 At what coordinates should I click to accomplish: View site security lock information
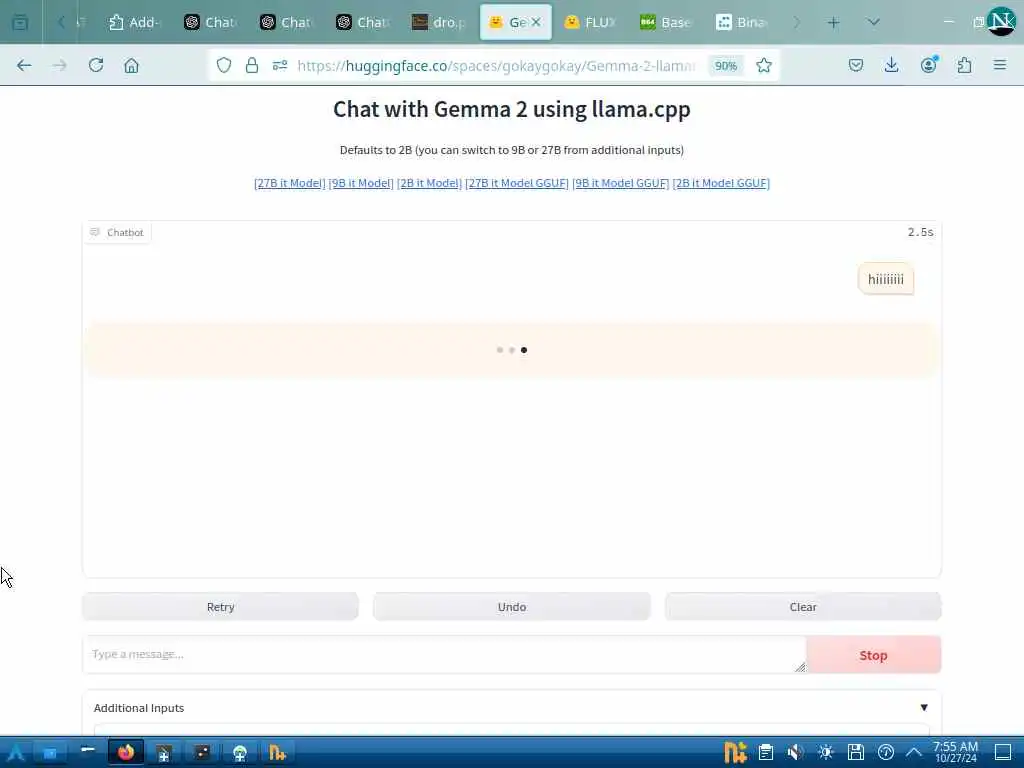pyautogui.click(x=252, y=65)
